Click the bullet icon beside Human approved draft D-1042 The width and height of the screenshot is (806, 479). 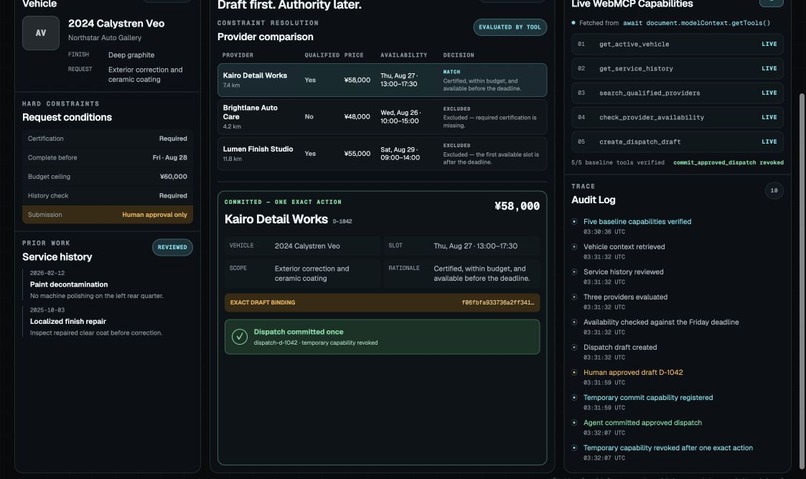click(x=574, y=372)
